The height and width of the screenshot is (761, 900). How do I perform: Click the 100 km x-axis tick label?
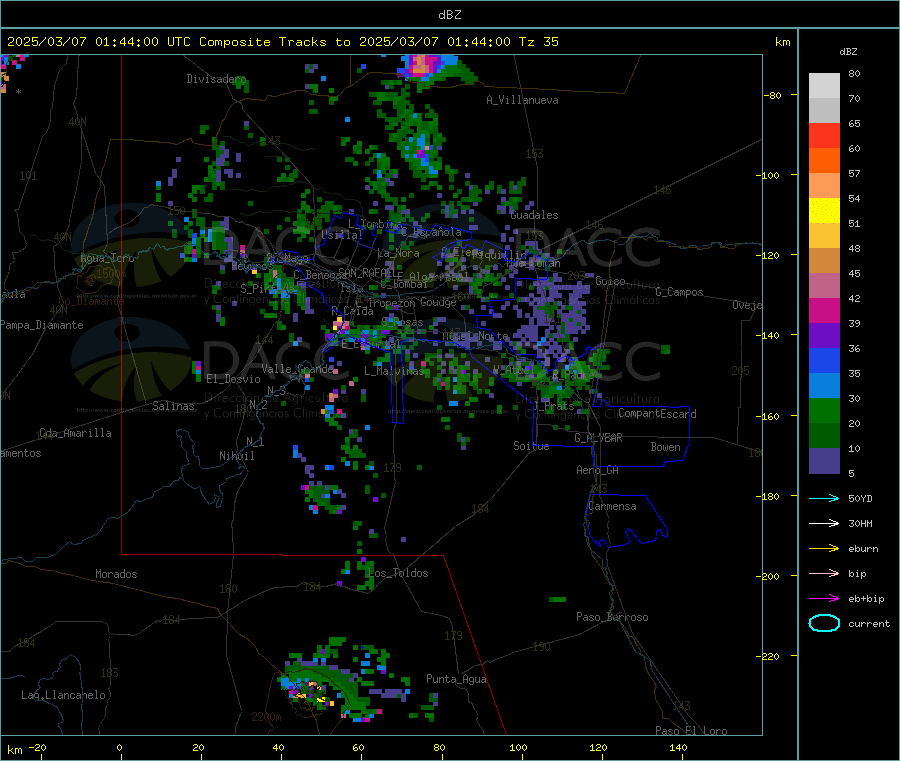coord(518,747)
